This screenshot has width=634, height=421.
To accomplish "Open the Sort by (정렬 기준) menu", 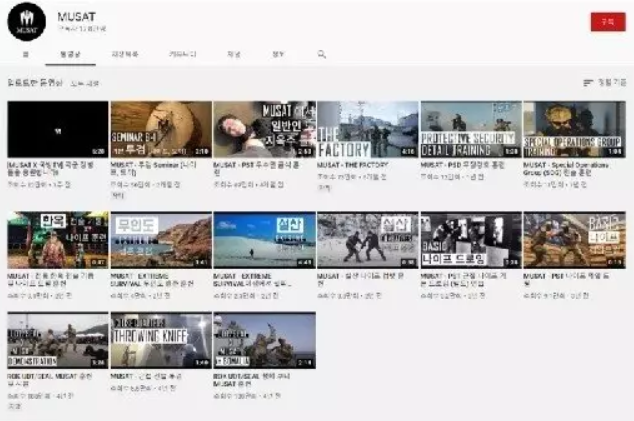I will tap(605, 83).
